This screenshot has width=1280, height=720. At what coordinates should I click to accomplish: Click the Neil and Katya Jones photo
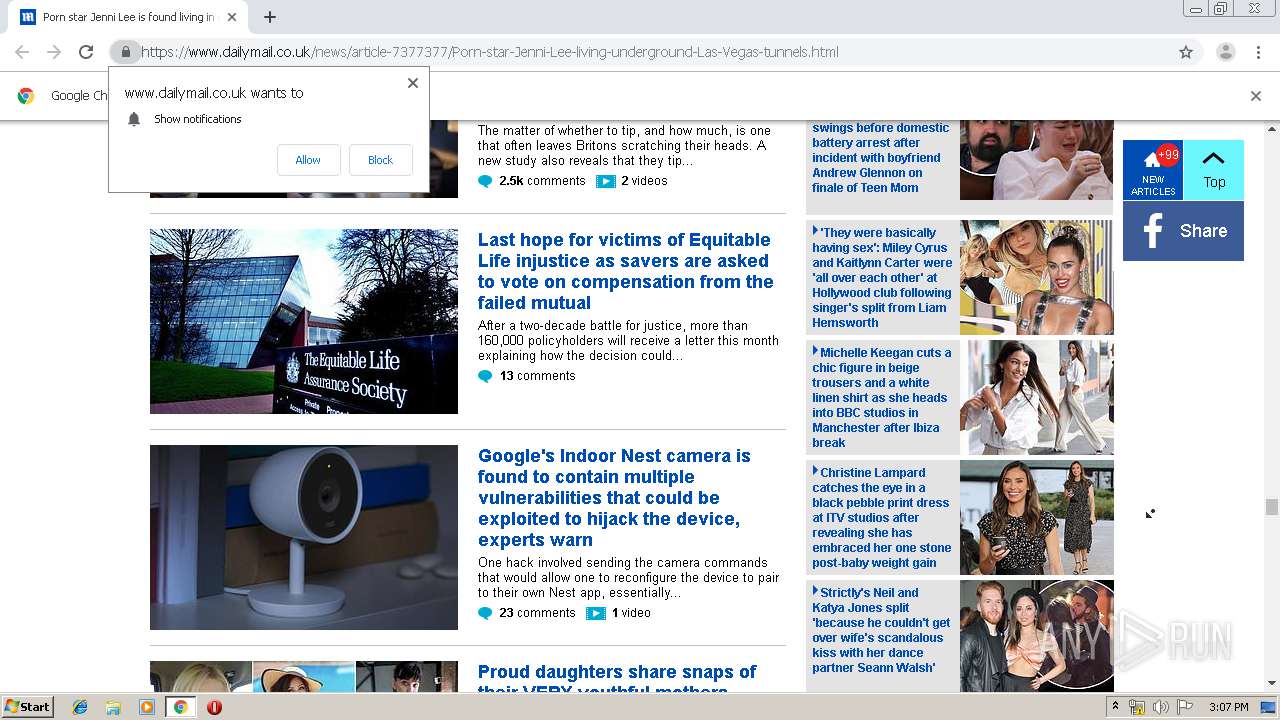pyautogui.click(x=1036, y=636)
